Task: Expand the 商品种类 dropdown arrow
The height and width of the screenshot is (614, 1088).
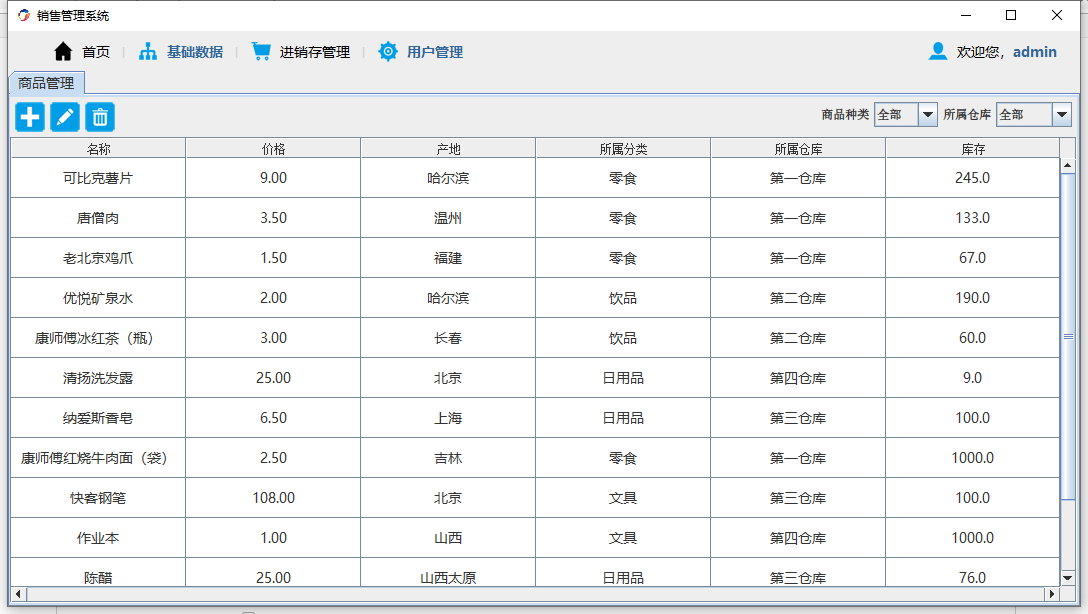Action: click(x=928, y=114)
